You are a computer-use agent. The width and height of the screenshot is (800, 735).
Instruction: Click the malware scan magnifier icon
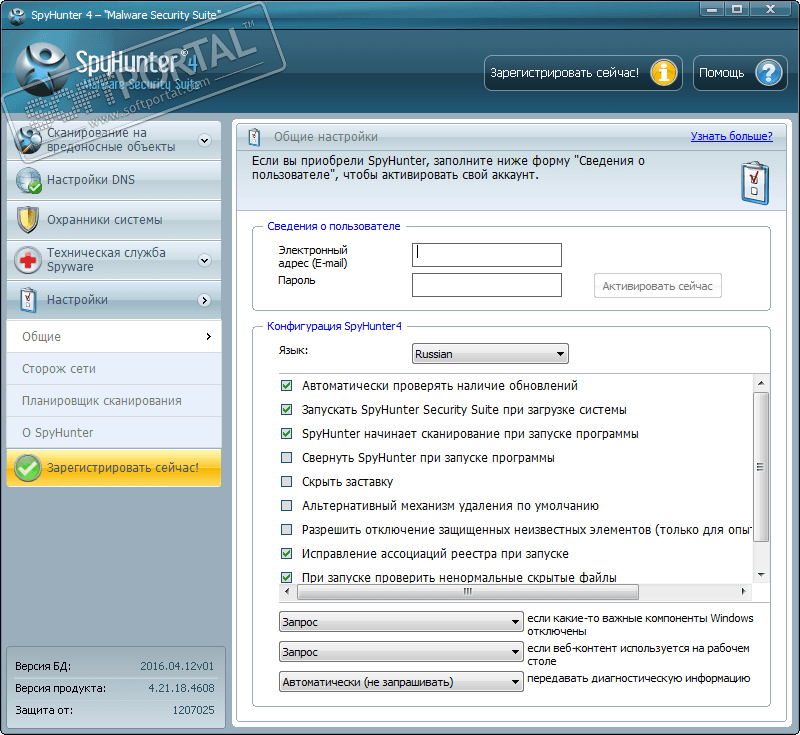(28, 140)
